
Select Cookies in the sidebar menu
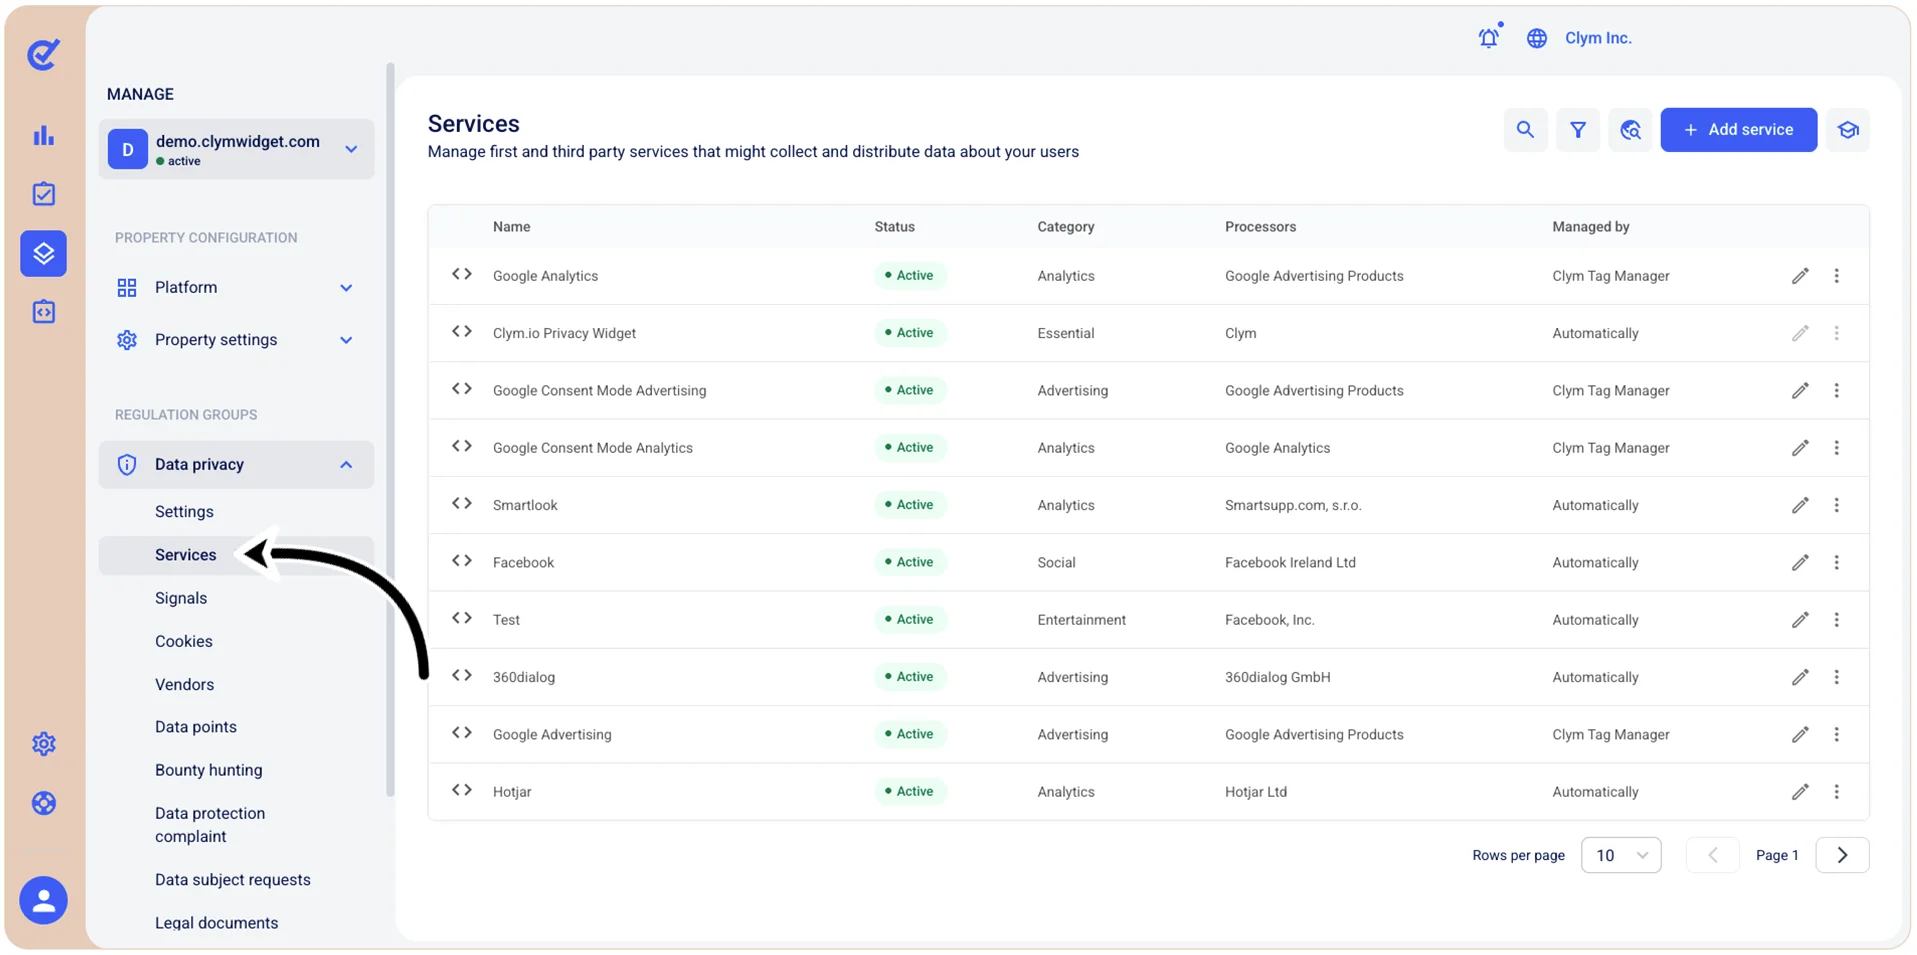pos(184,641)
